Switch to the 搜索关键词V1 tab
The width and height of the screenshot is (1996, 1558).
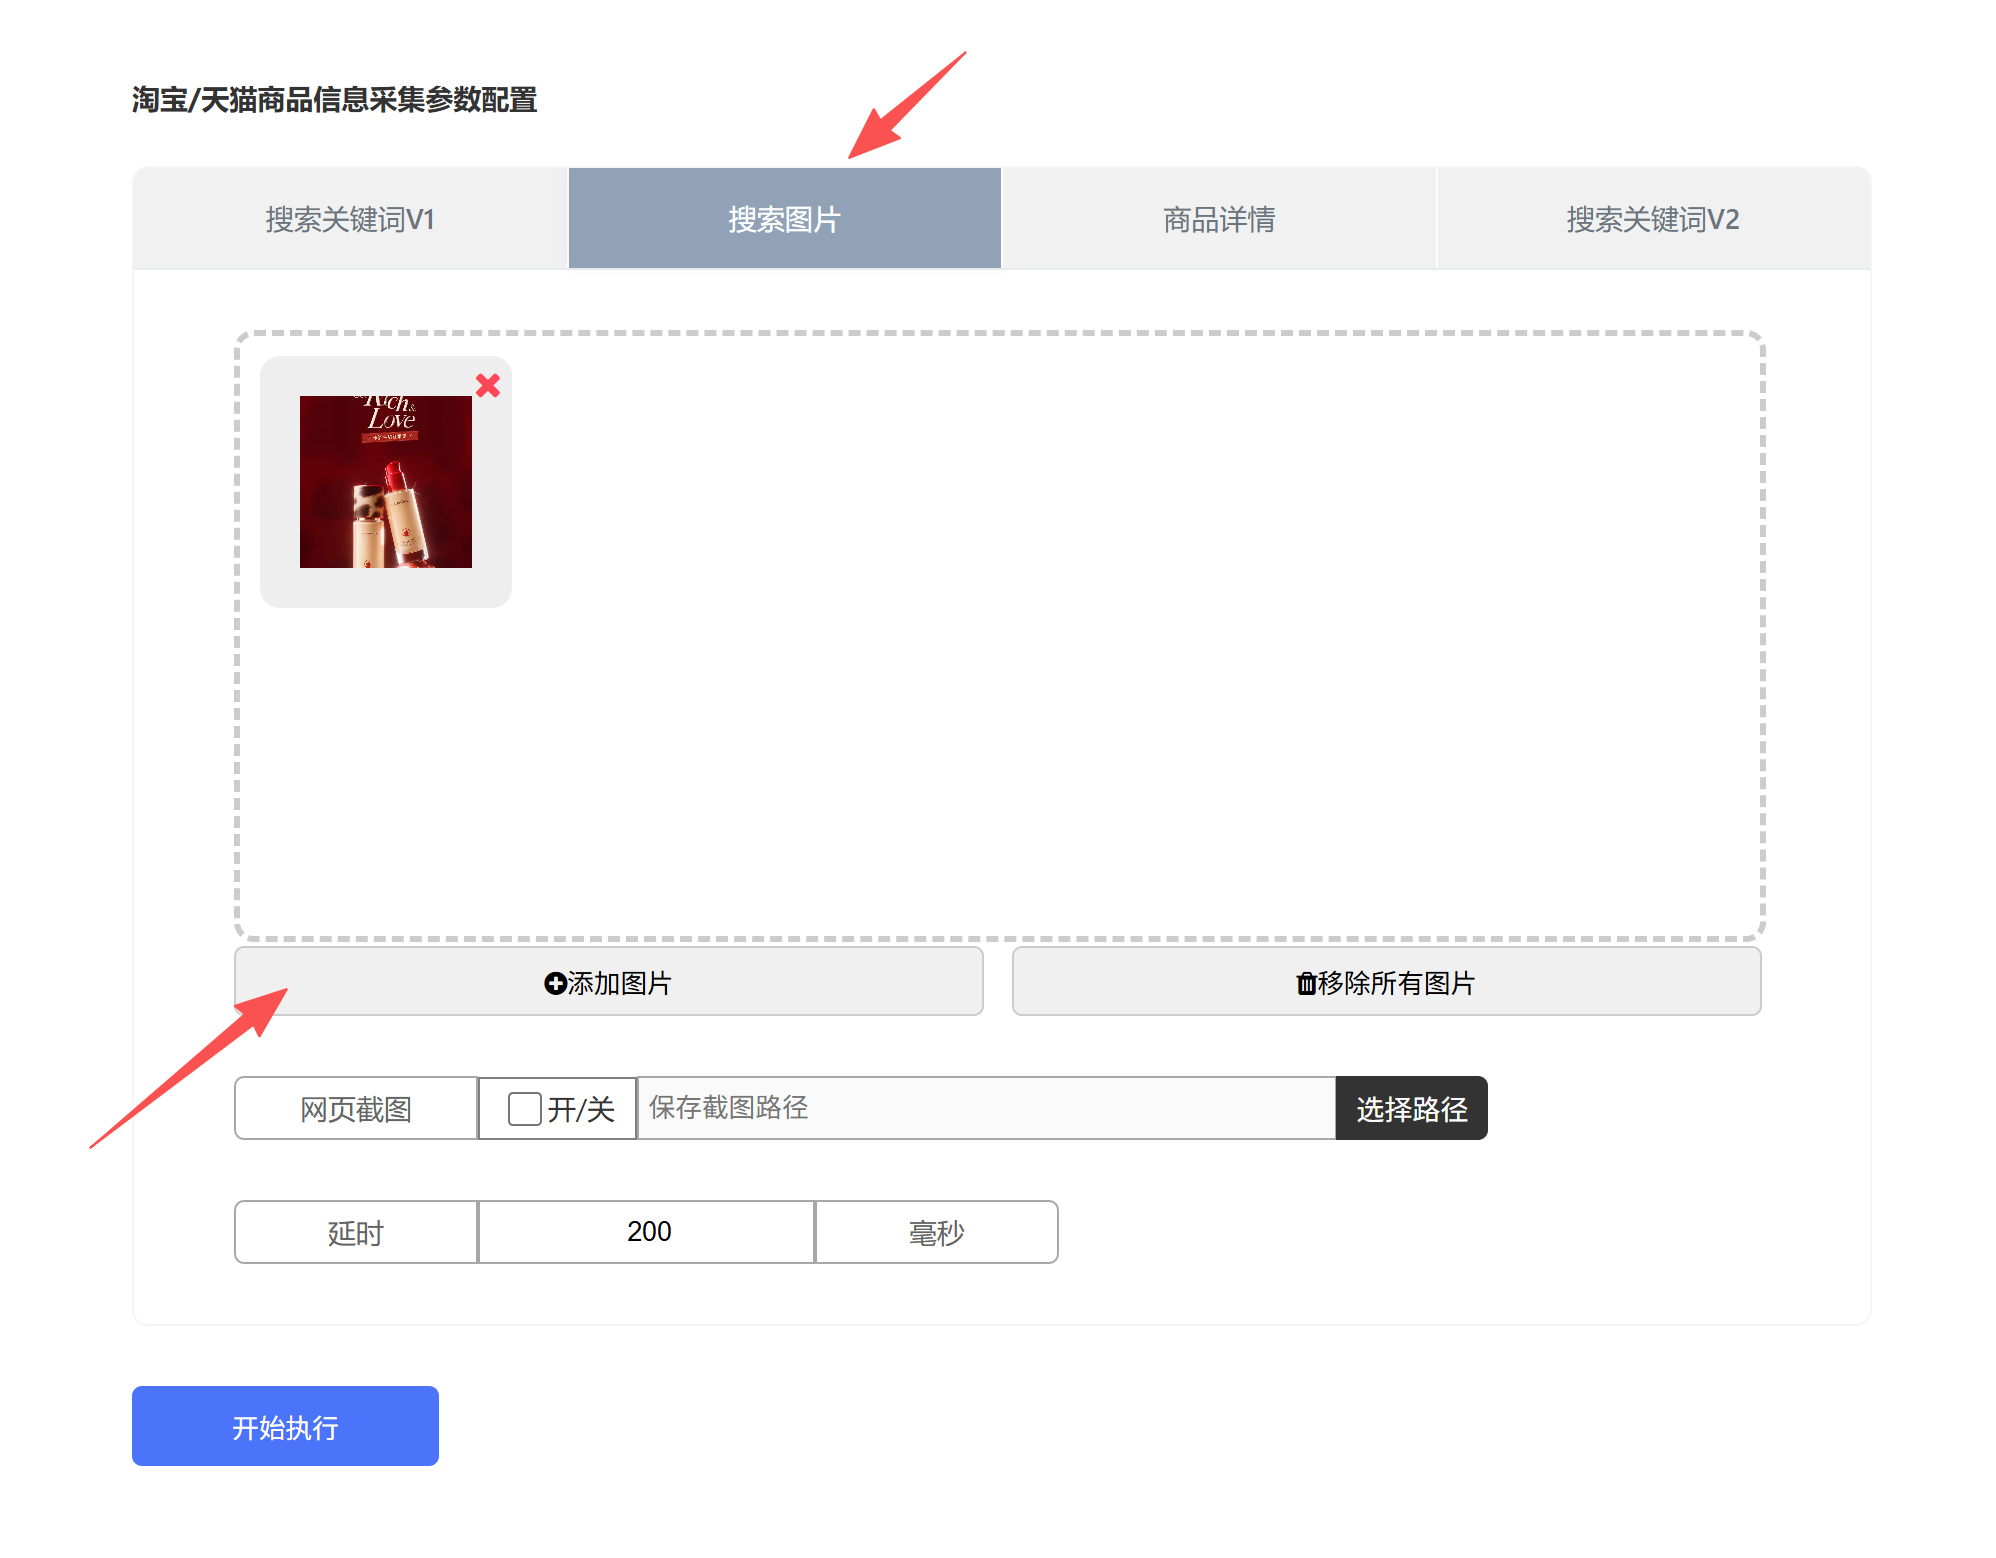[x=350, y=219]
